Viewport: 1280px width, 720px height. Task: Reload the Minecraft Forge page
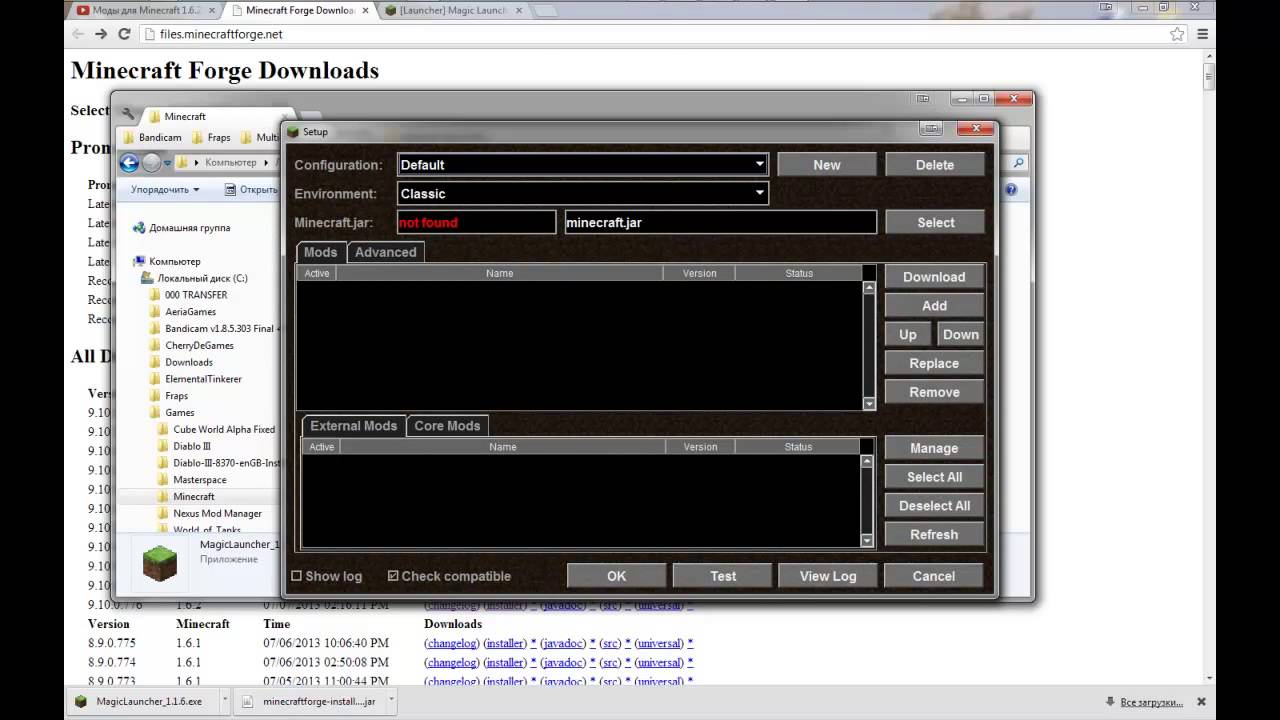coord(124,34)
